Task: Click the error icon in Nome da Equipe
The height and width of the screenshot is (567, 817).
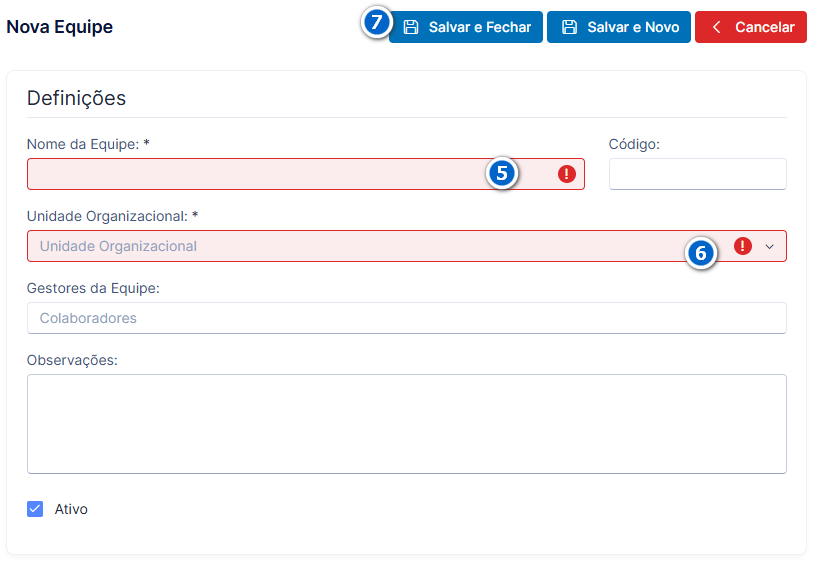Action: (566, 174)
